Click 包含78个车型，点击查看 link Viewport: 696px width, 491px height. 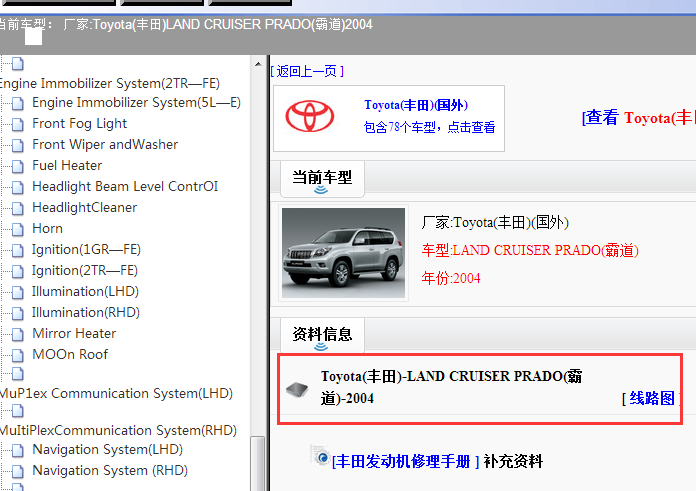429,127
